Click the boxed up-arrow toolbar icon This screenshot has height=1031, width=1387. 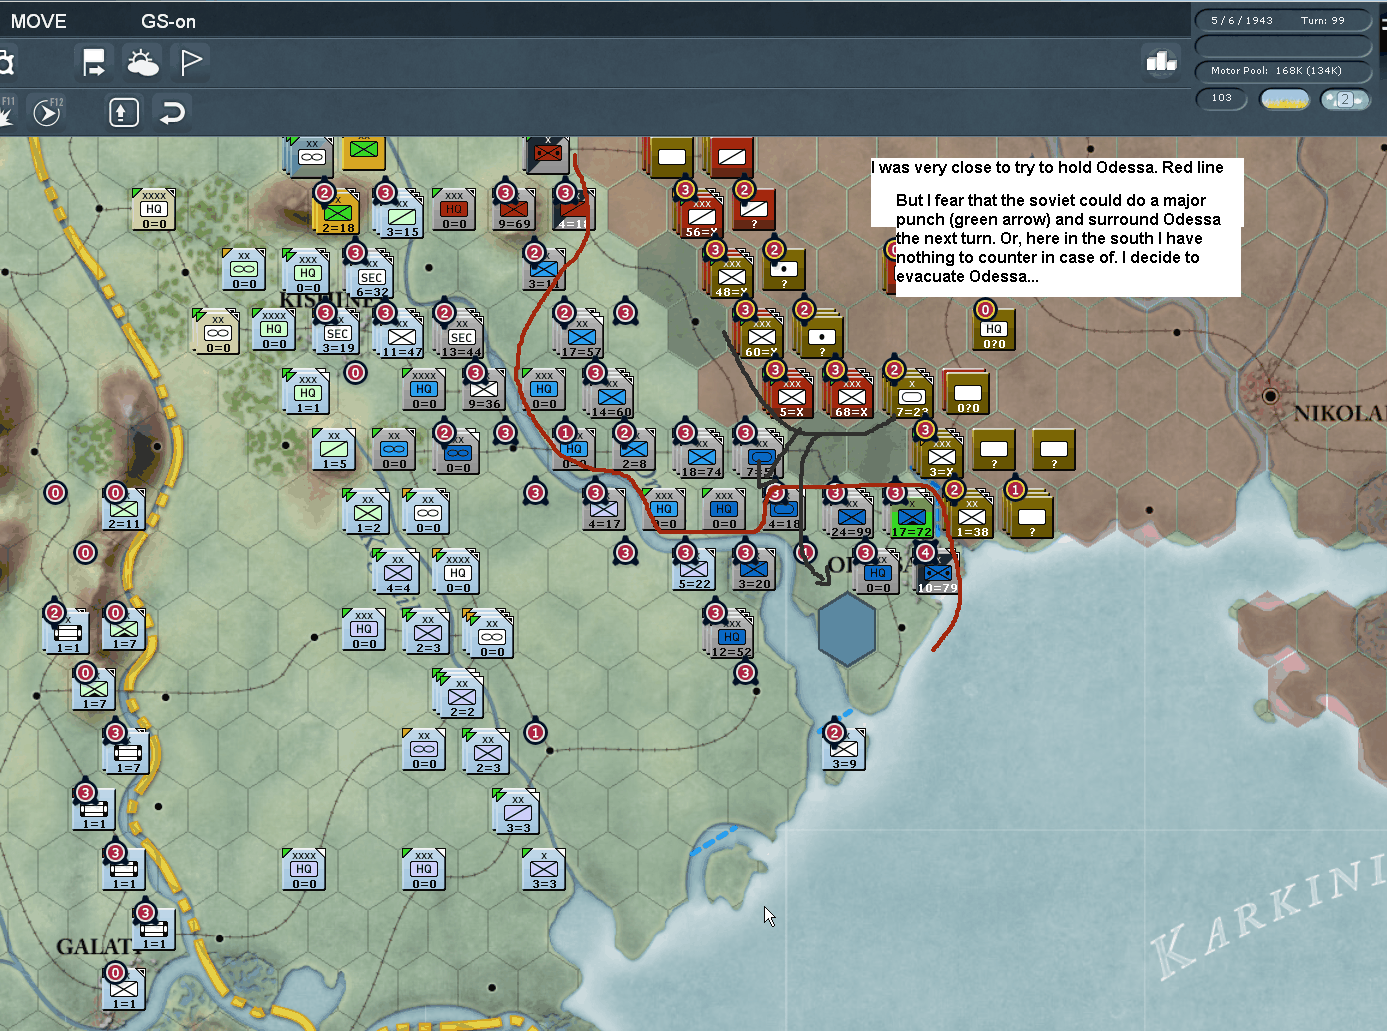point(123,112)
